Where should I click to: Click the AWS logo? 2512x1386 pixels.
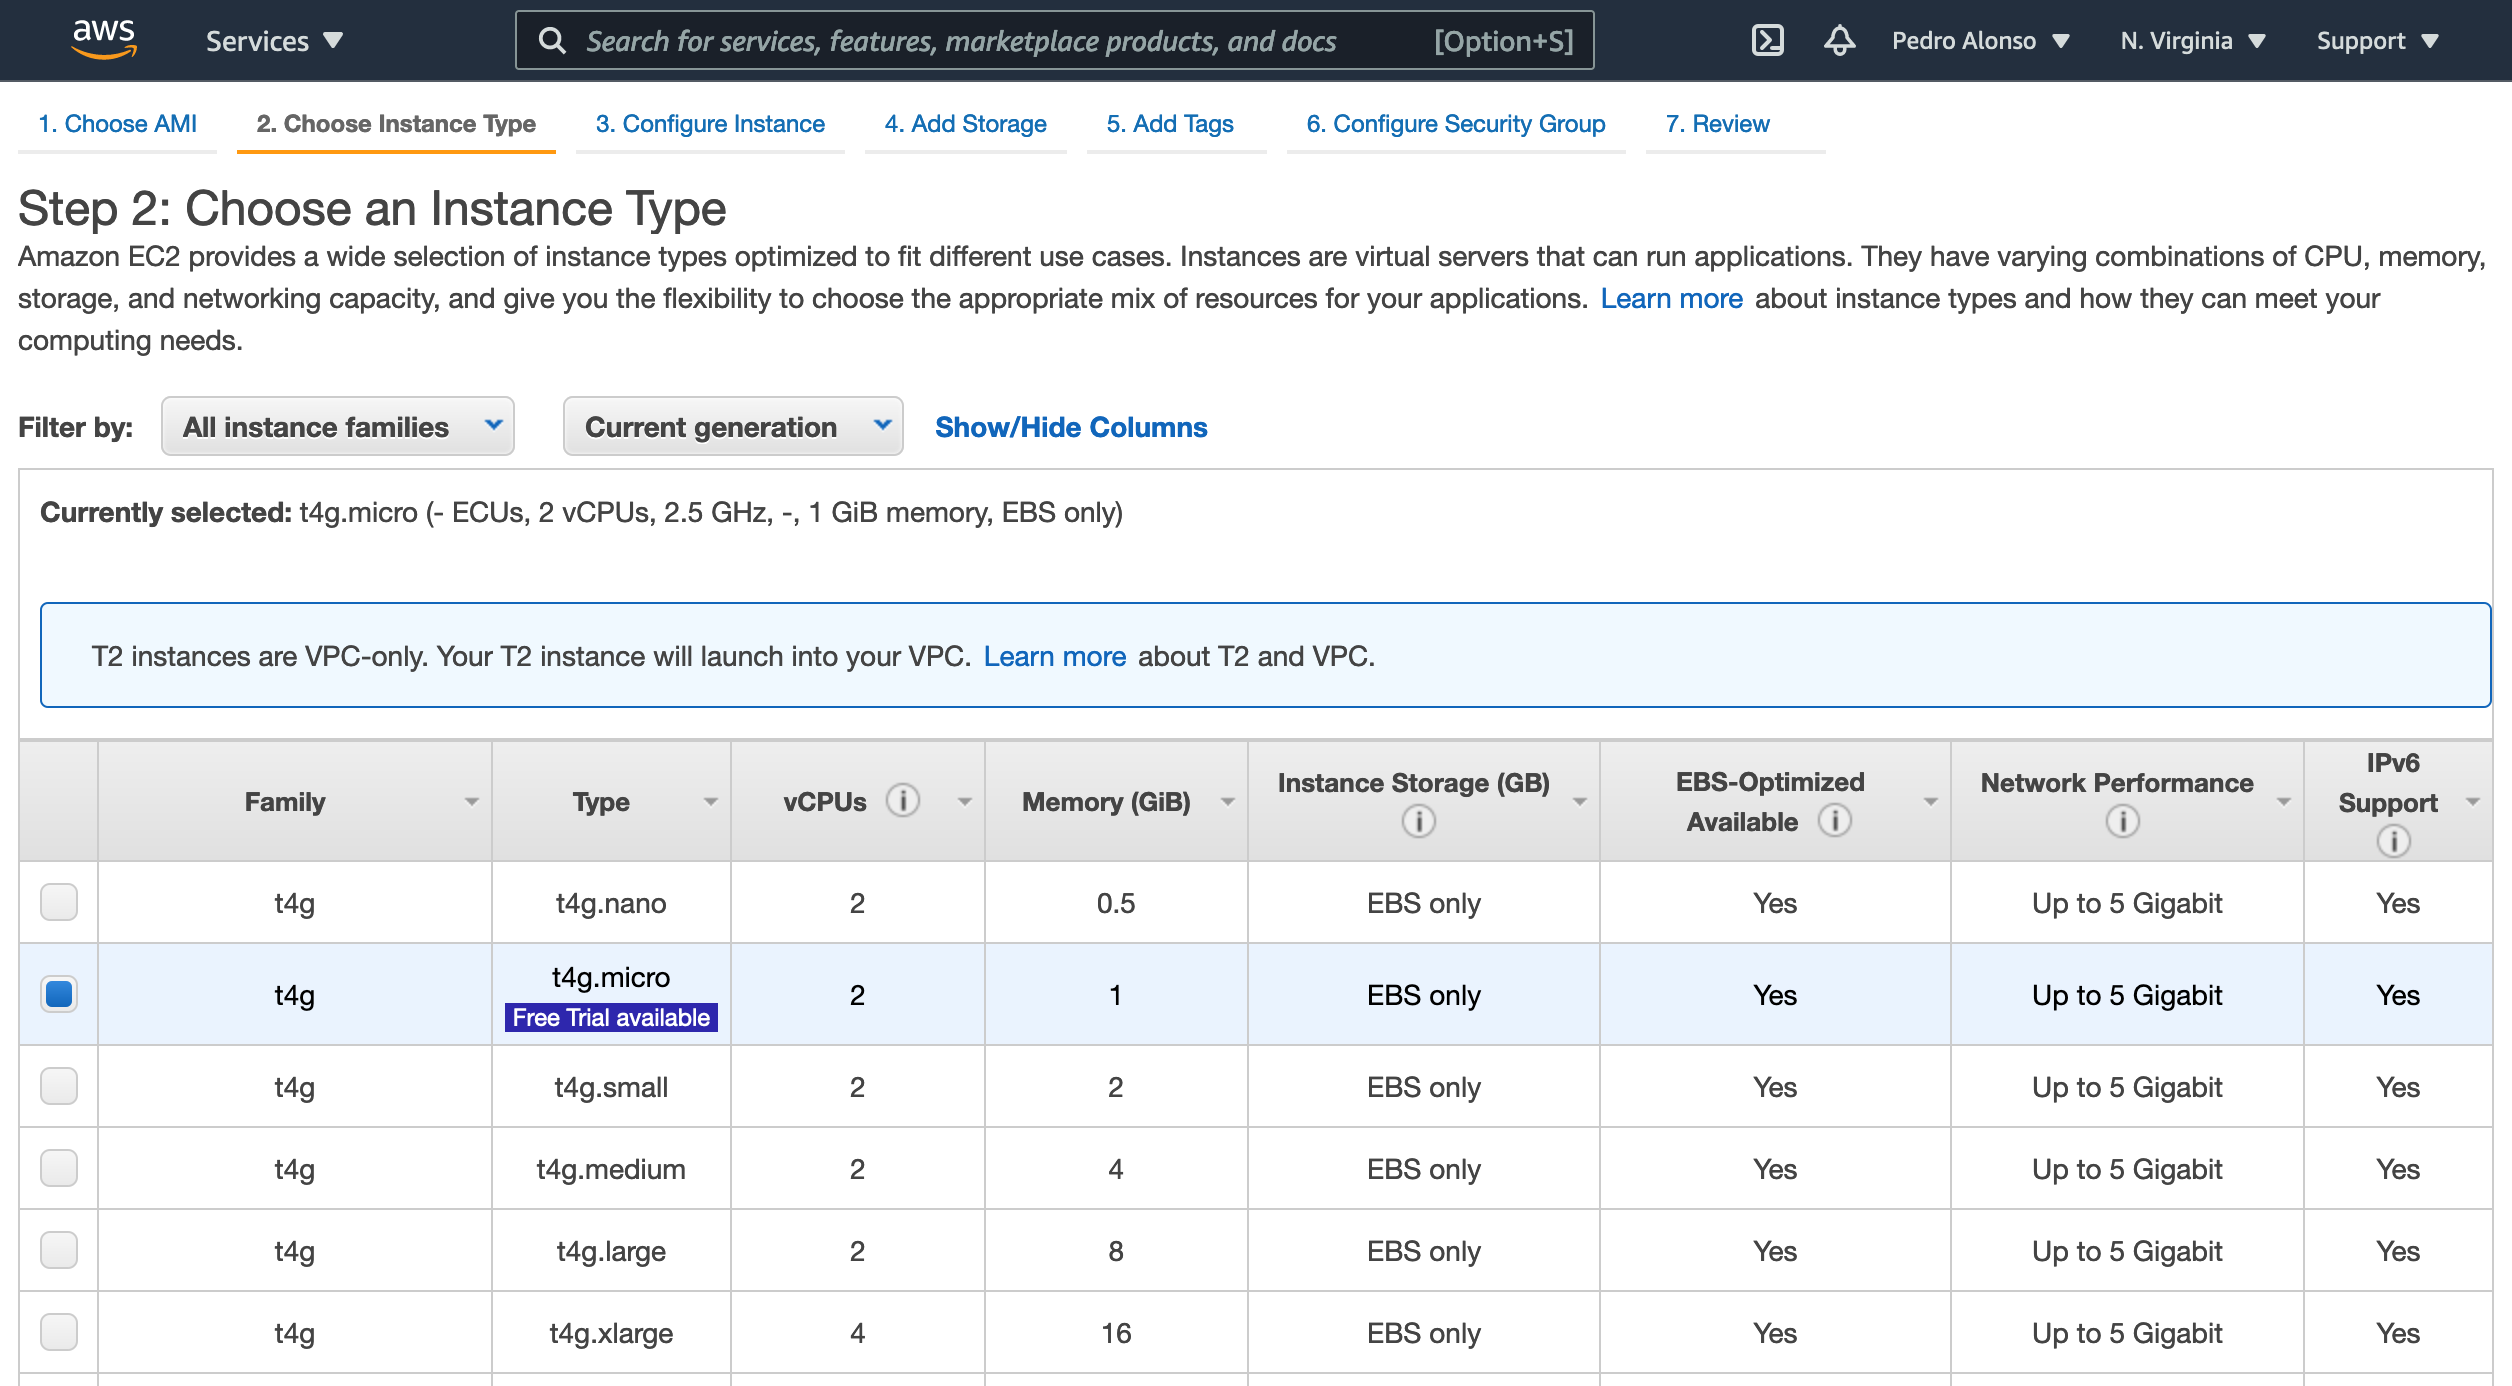pos(105,38)
